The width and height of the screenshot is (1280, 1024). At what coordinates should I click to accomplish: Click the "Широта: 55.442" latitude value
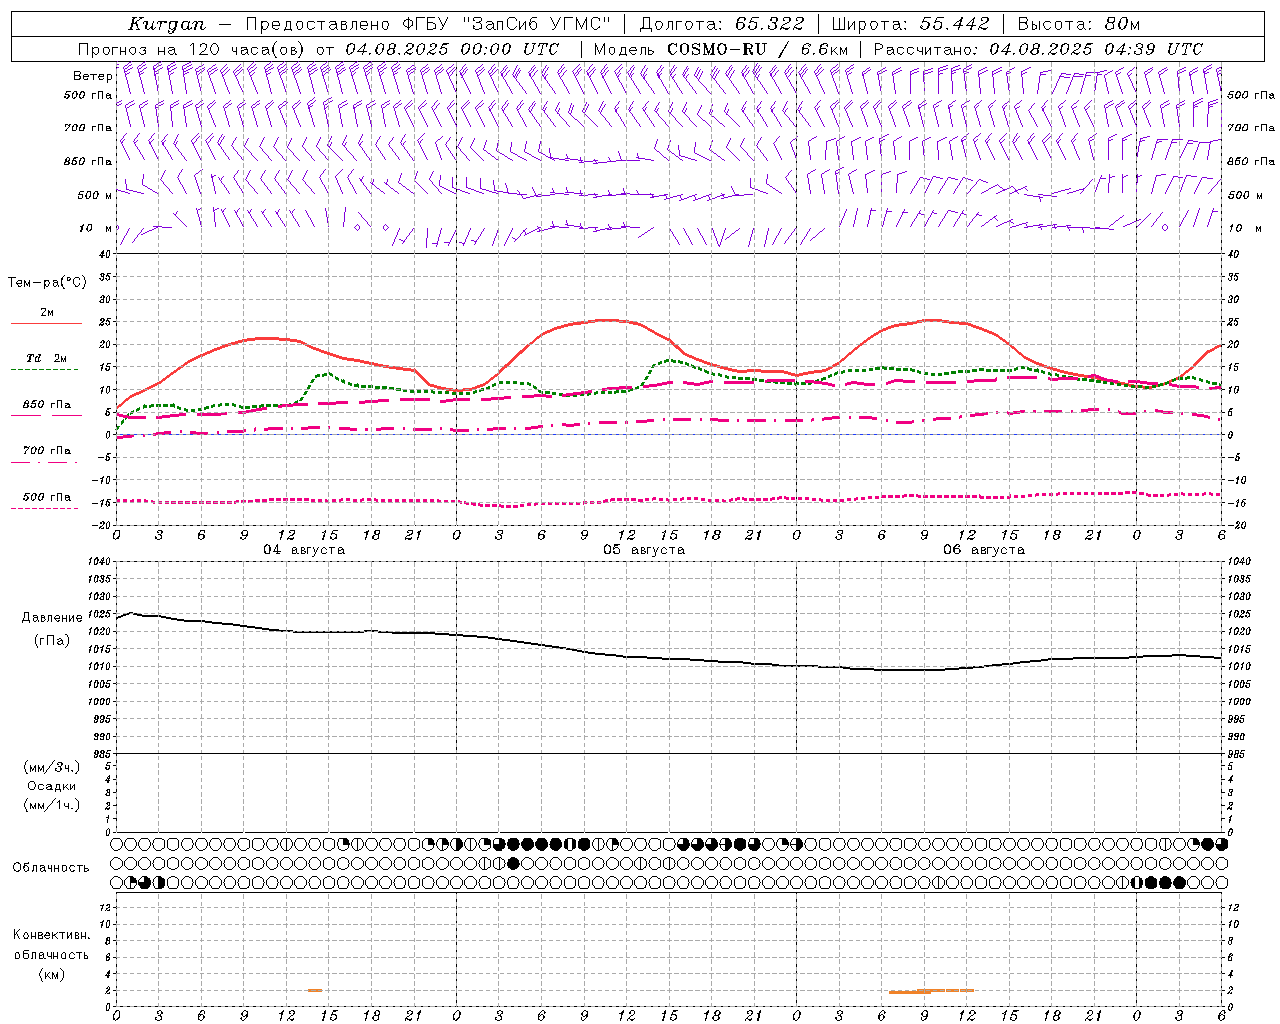pos(910,24)
